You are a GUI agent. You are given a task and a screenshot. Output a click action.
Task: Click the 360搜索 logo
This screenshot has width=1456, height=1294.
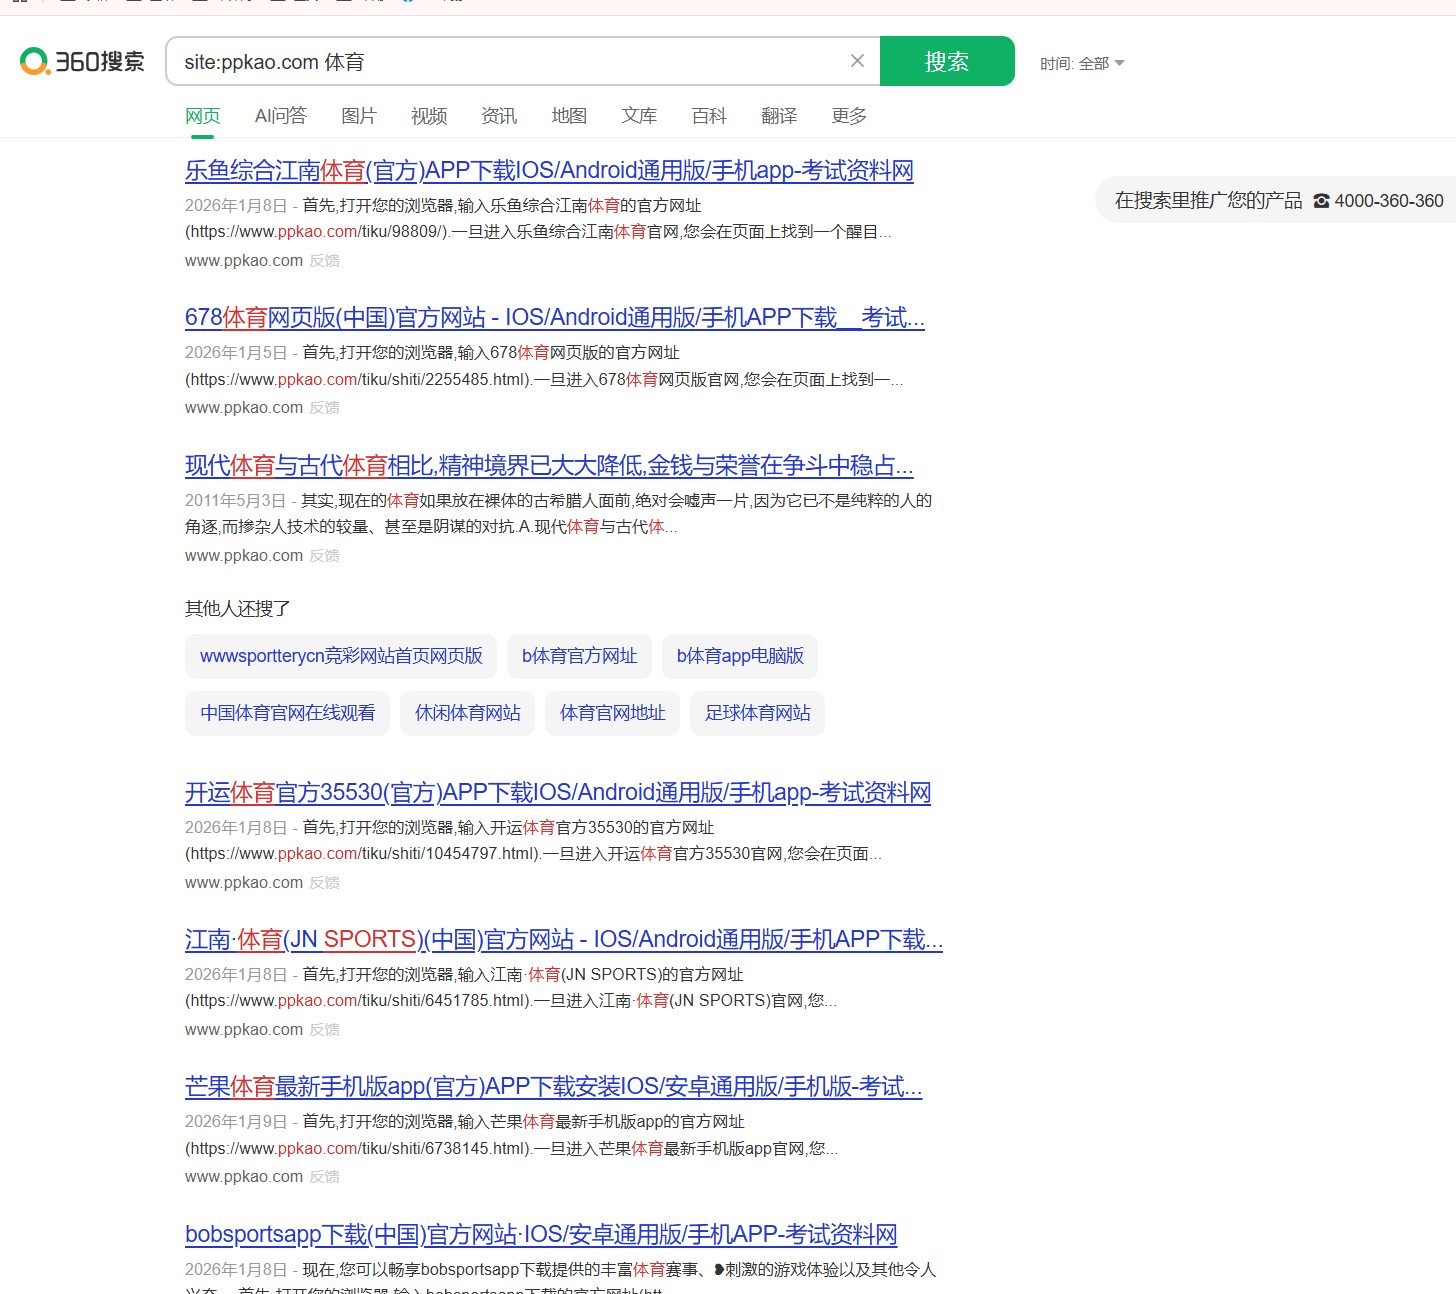(82, 61)
